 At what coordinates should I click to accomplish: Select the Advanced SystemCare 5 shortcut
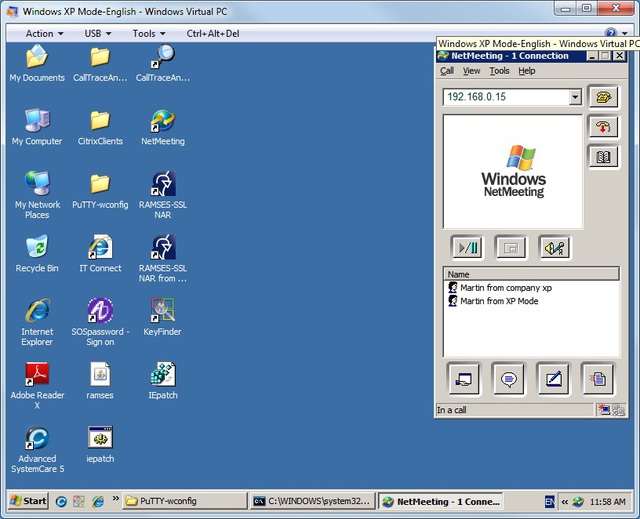point(37,449)
